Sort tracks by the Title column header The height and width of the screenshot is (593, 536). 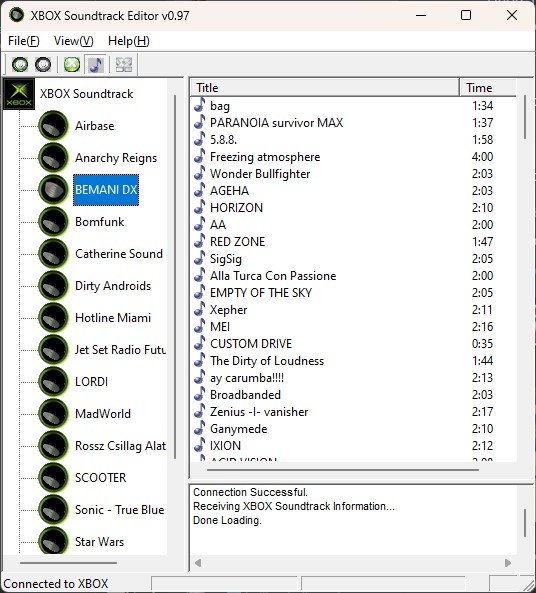click(325, 88)
